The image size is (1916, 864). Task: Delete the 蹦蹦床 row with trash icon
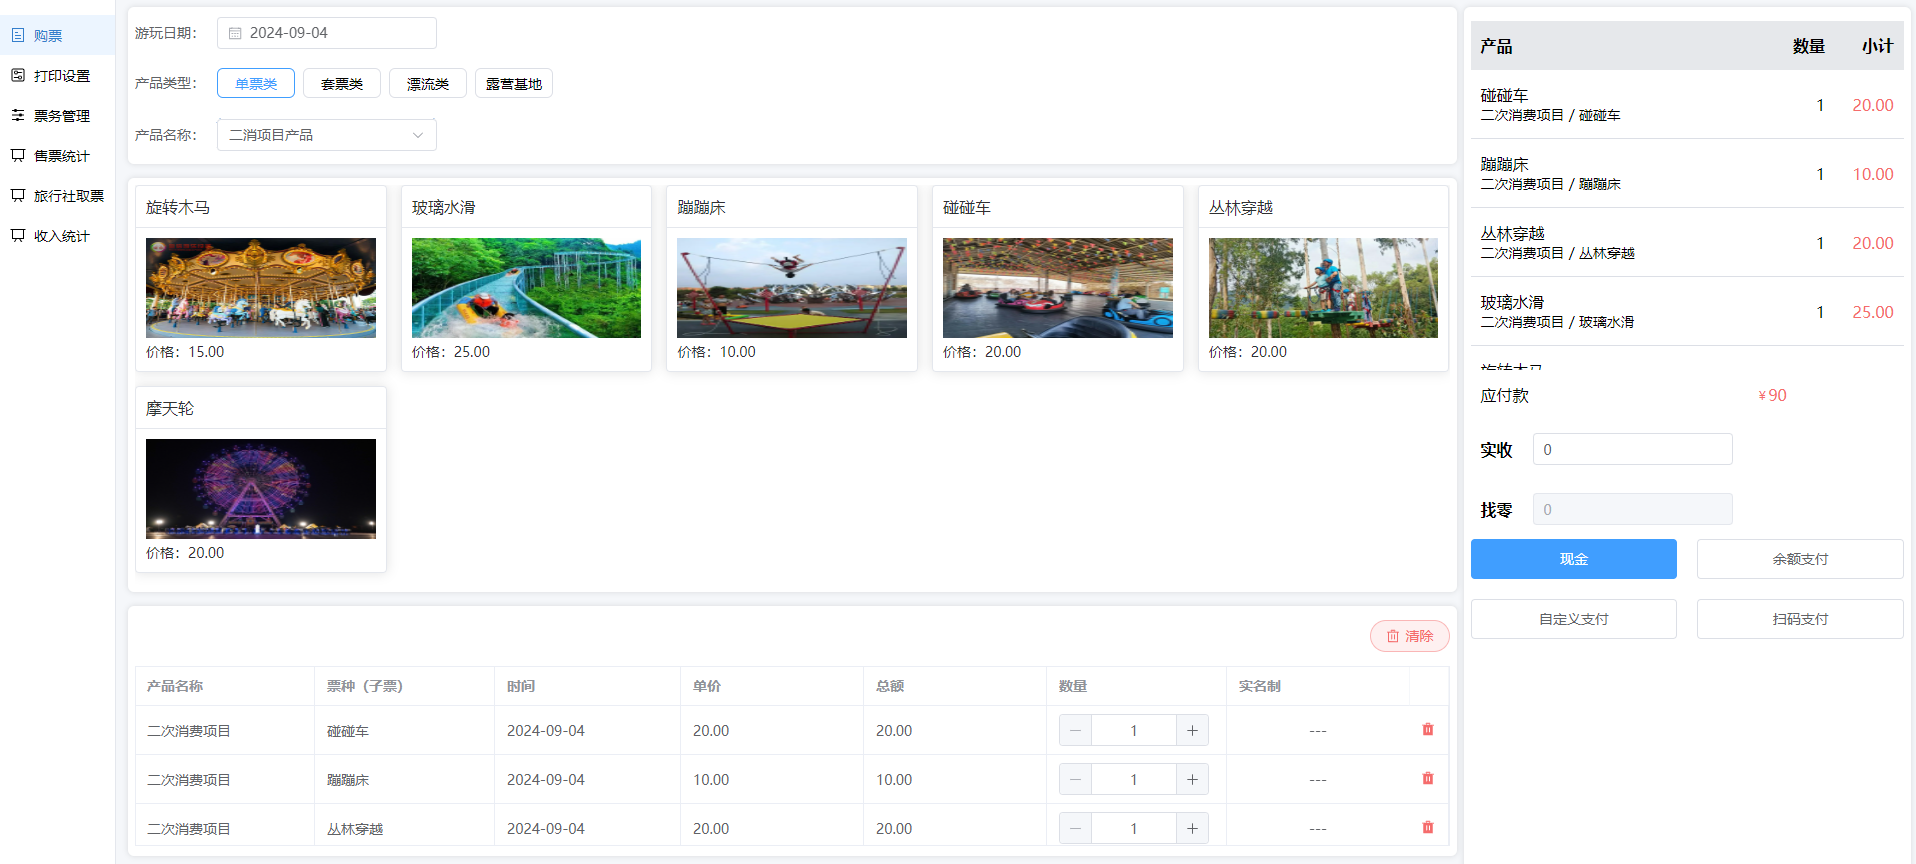click(1428, 778)
